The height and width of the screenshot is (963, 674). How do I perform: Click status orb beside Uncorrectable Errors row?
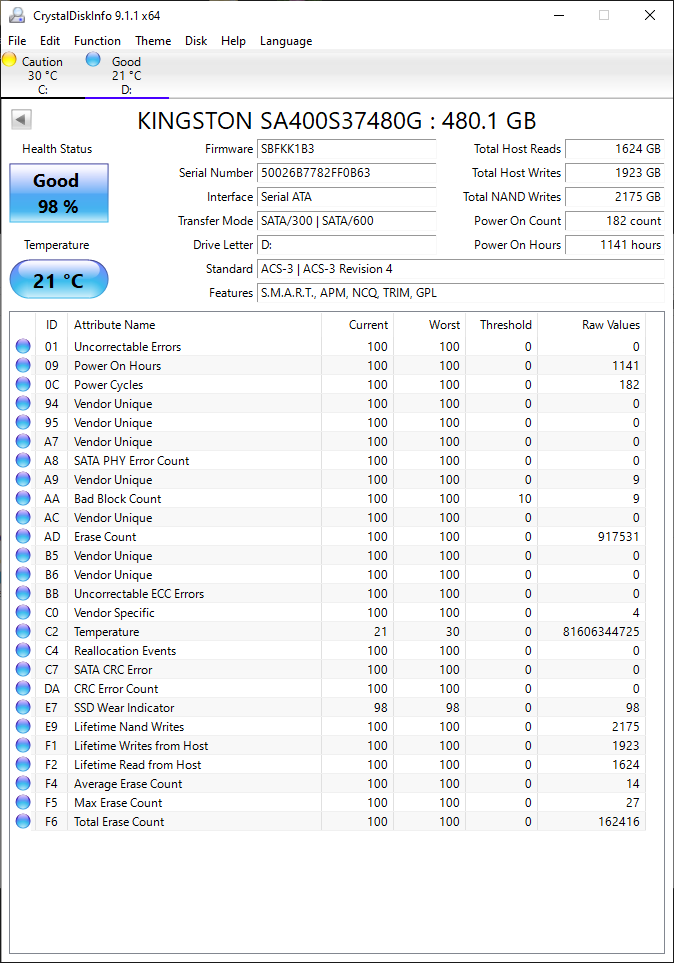tap(23, 347)
